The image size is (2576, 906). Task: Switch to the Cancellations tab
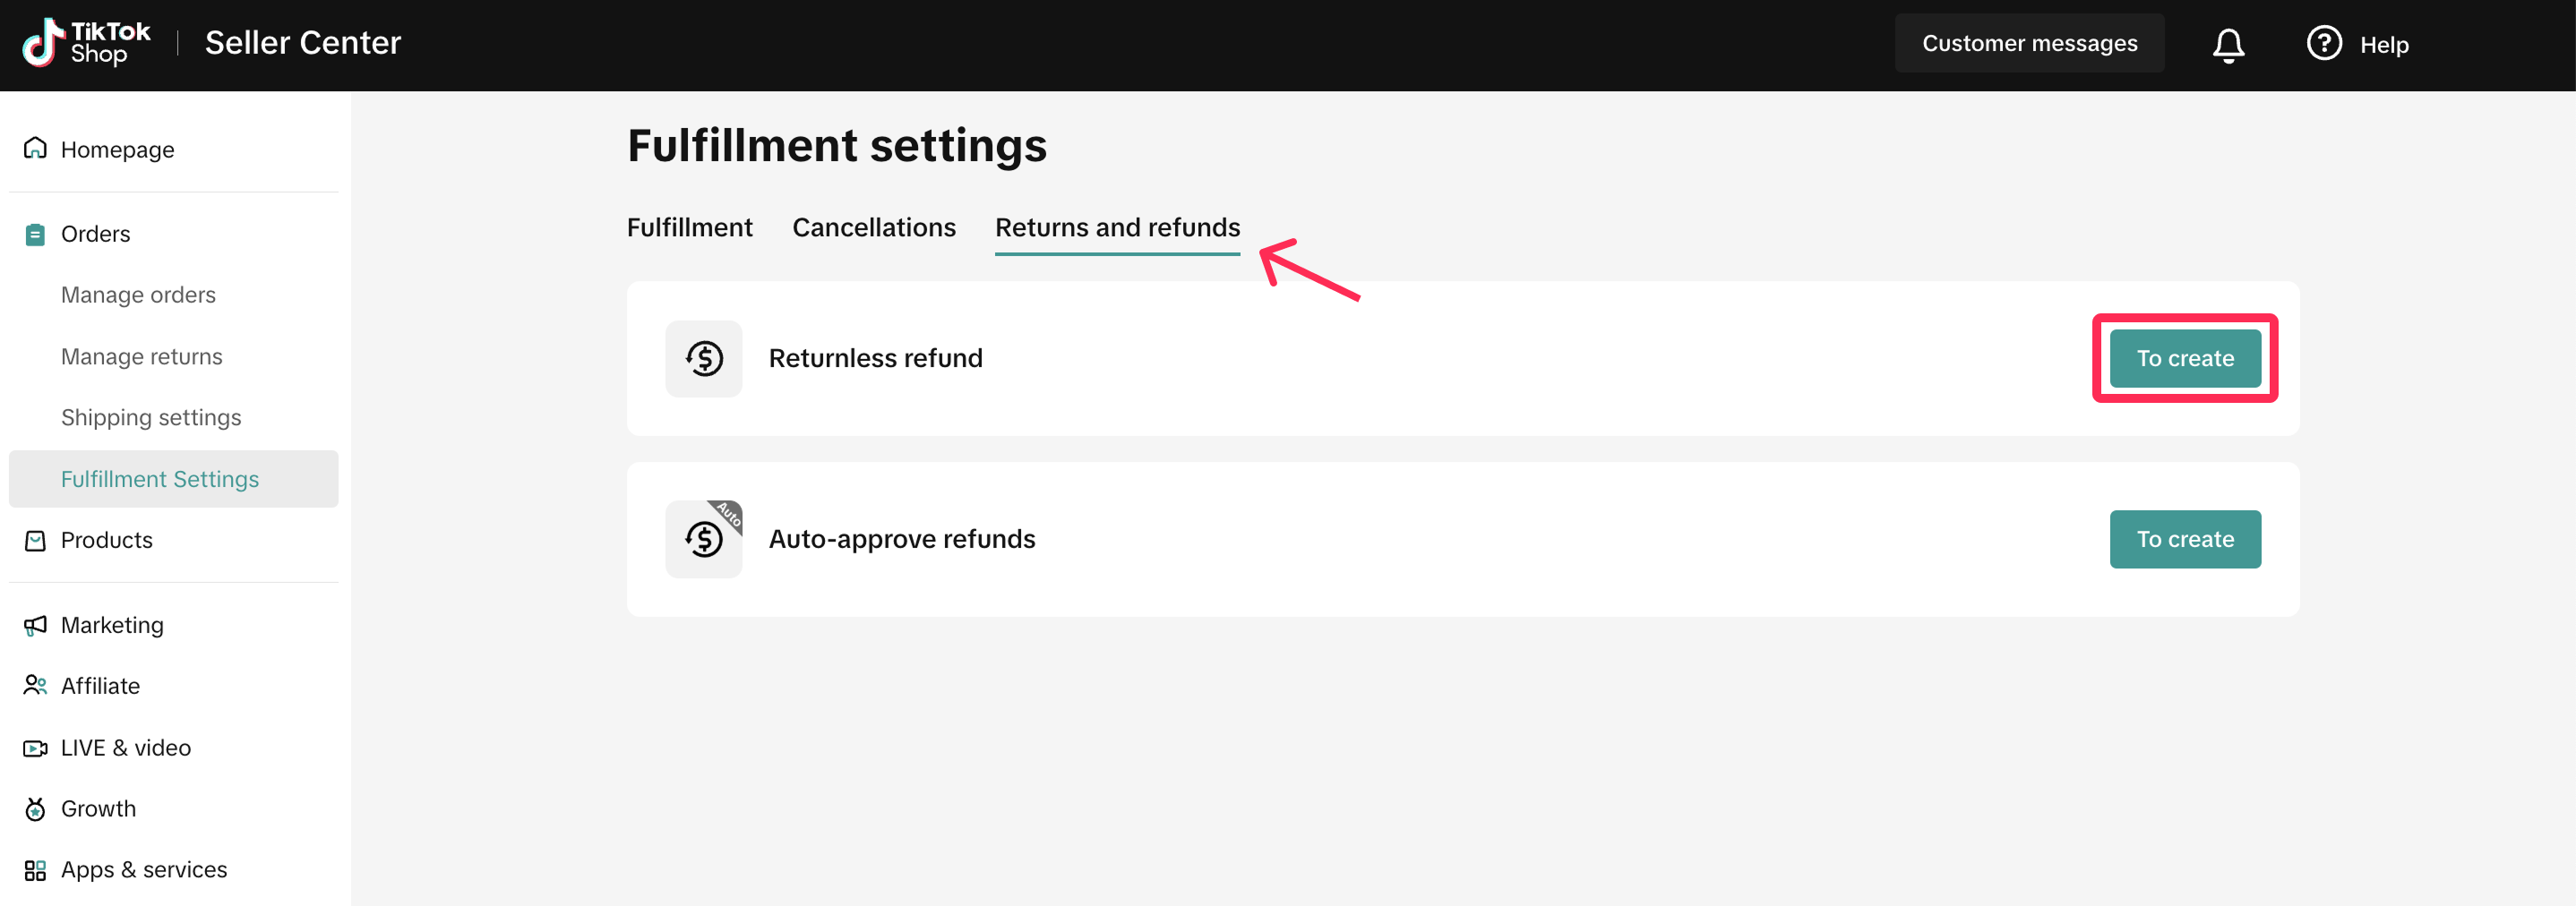[x=873, y=228]
